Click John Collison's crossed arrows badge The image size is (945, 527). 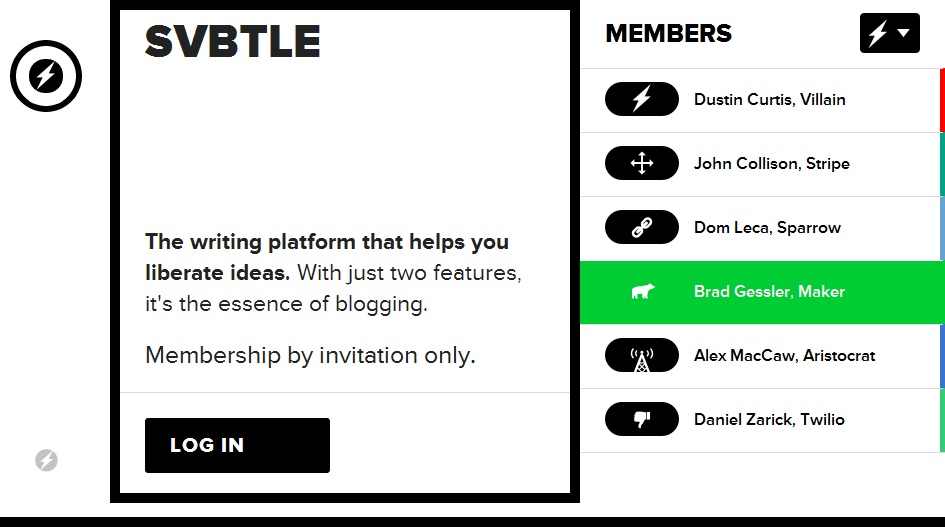(x=642, y=163)
